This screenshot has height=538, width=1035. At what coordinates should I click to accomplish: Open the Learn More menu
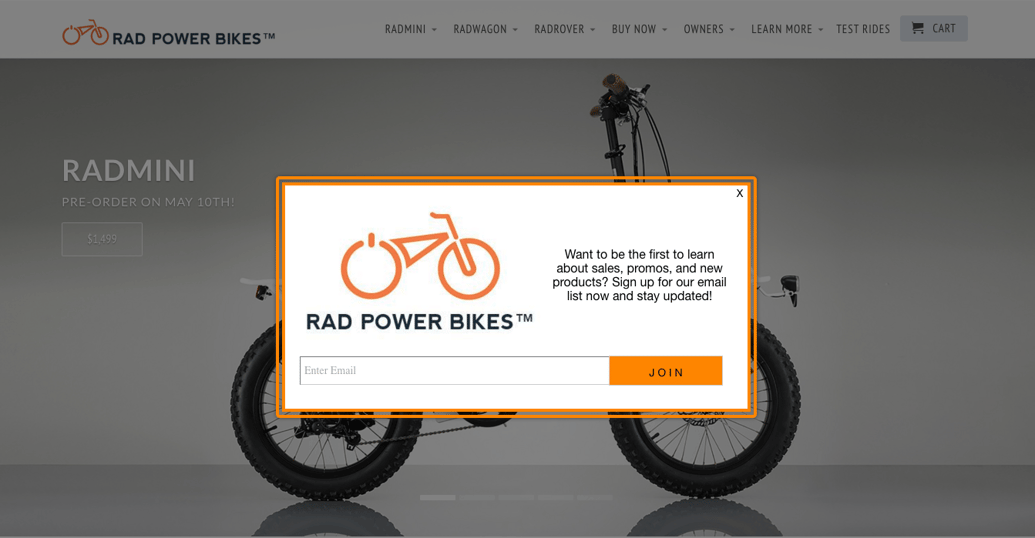(x=787, y=29)
